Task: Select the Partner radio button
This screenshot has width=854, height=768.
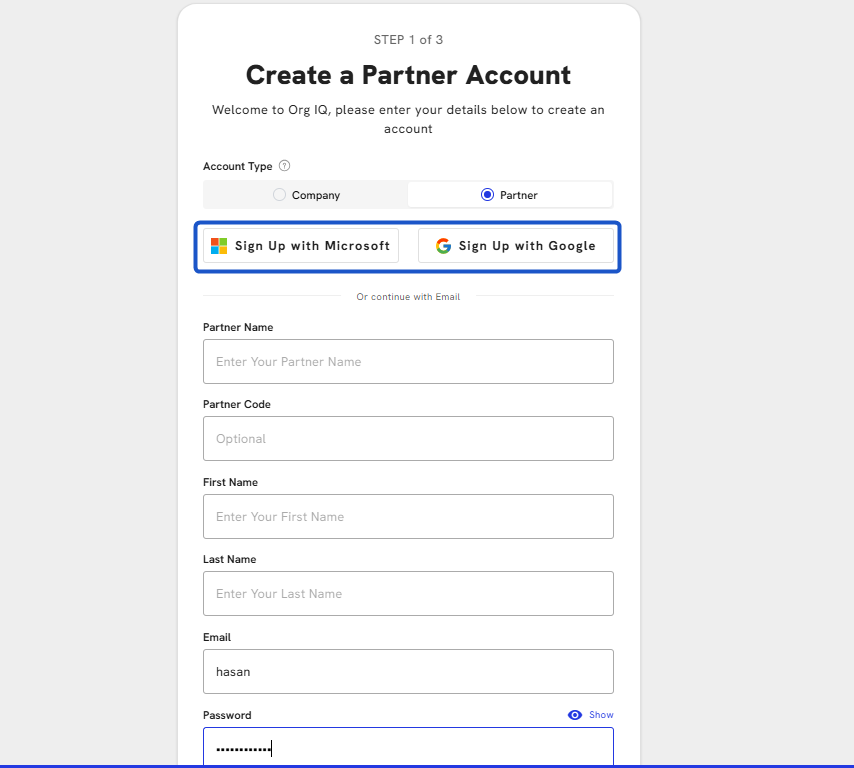Action: [x=487, y=195]
